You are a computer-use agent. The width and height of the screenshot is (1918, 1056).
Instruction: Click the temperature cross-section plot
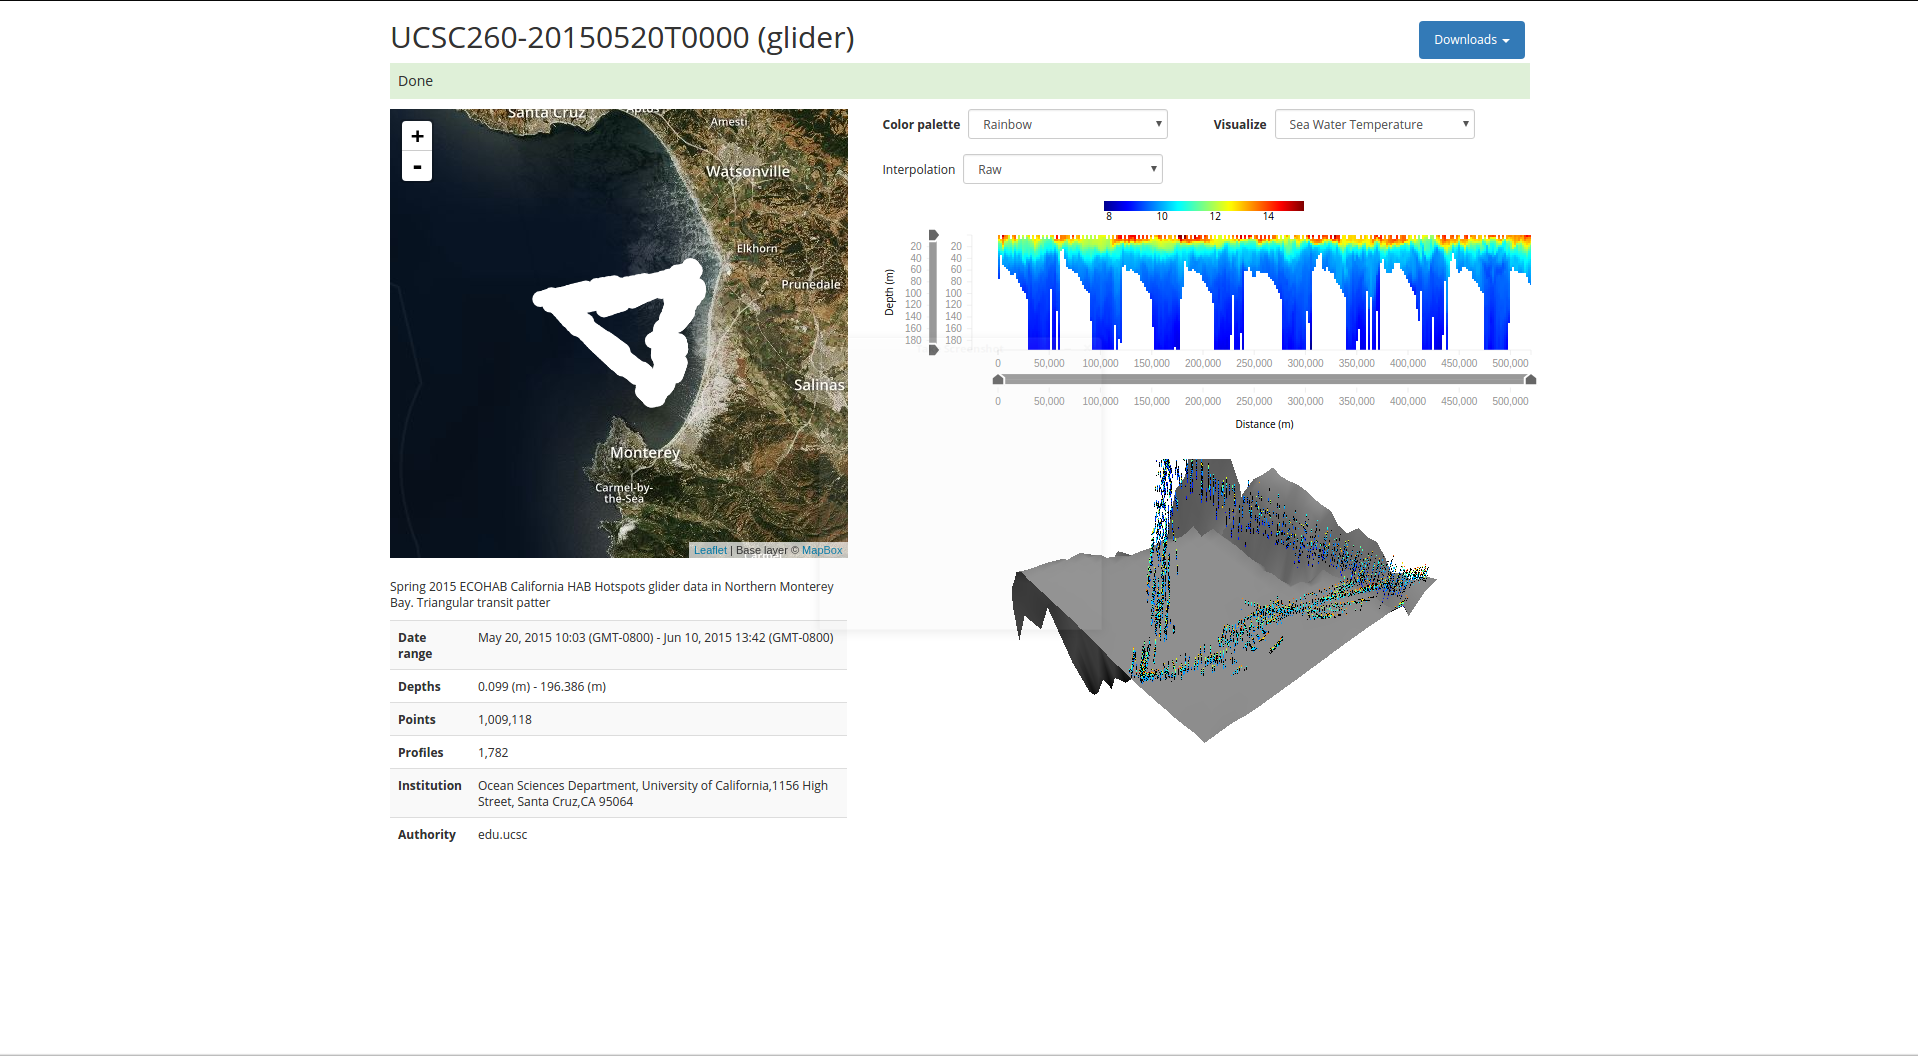tap(1264, 292)
